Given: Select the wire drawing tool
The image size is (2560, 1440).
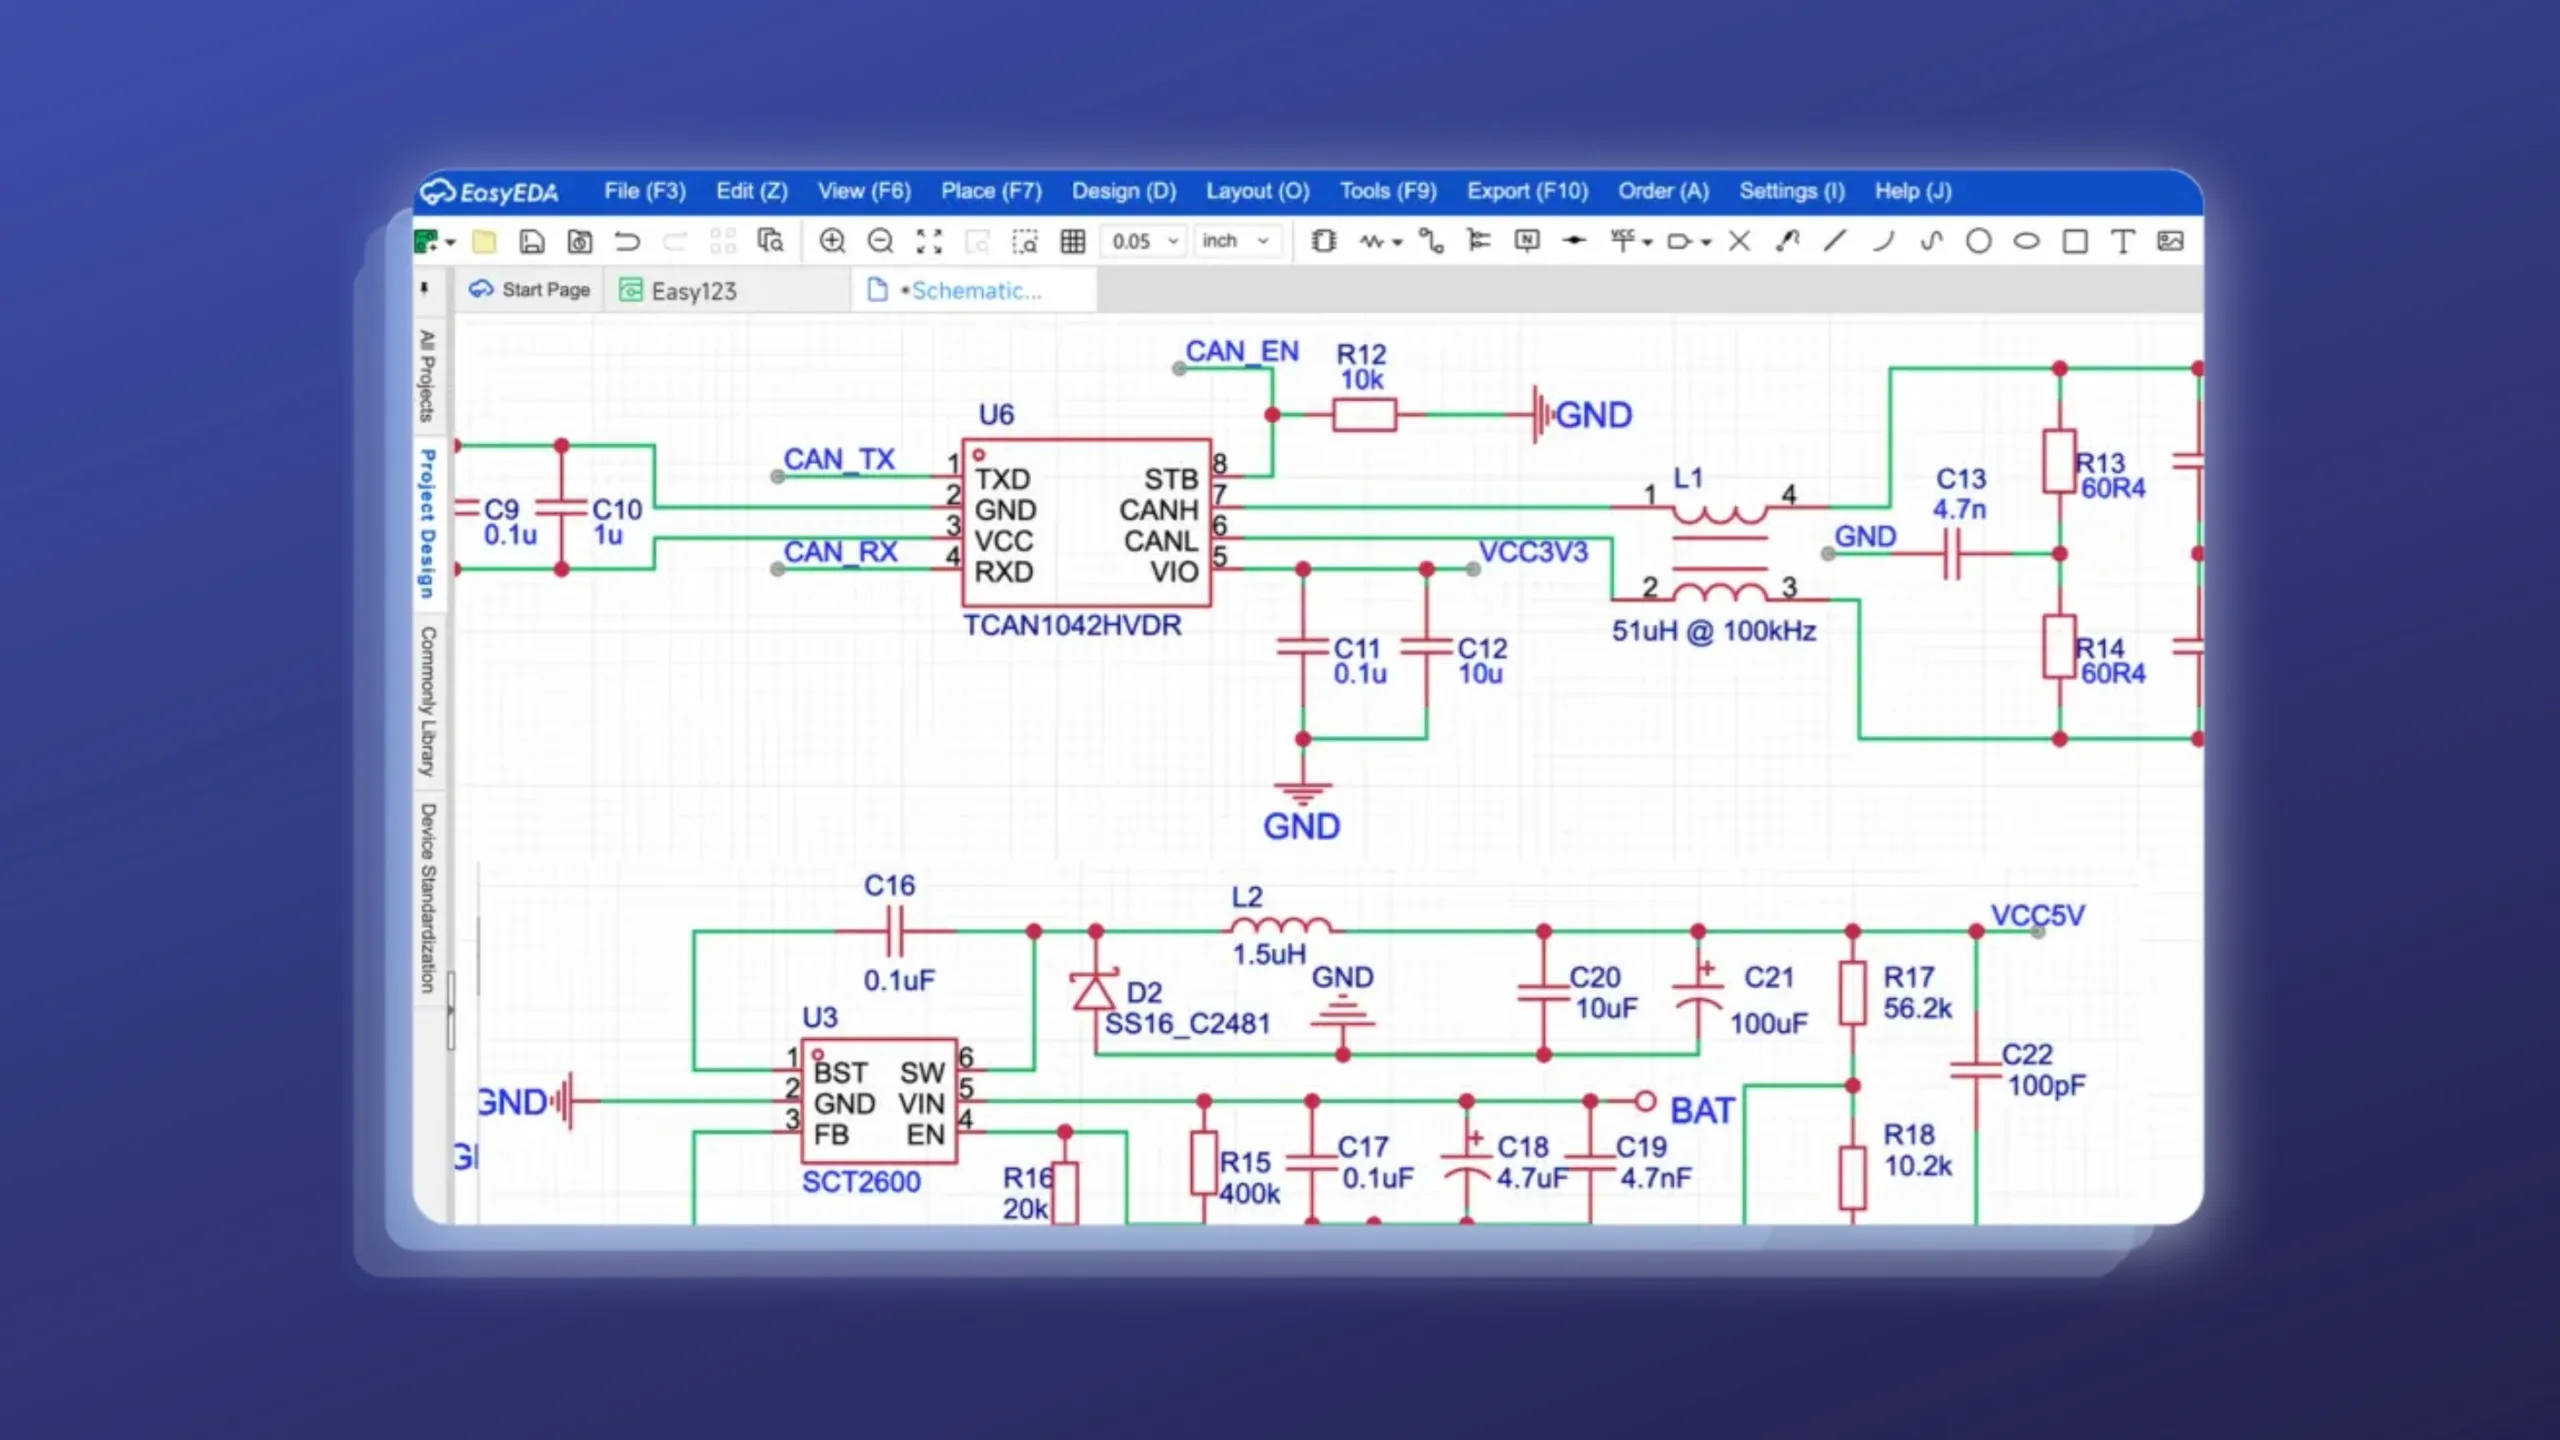Looking at the screenshot, I should click(1431, 241).
